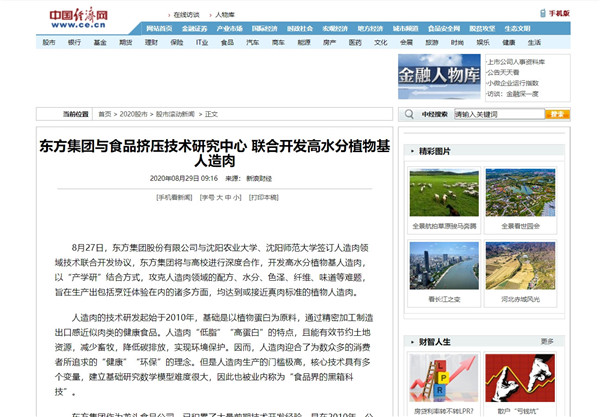600x417 pixels.
Task: Select 股市 in the sub navigation
Action: coord(49,42)
